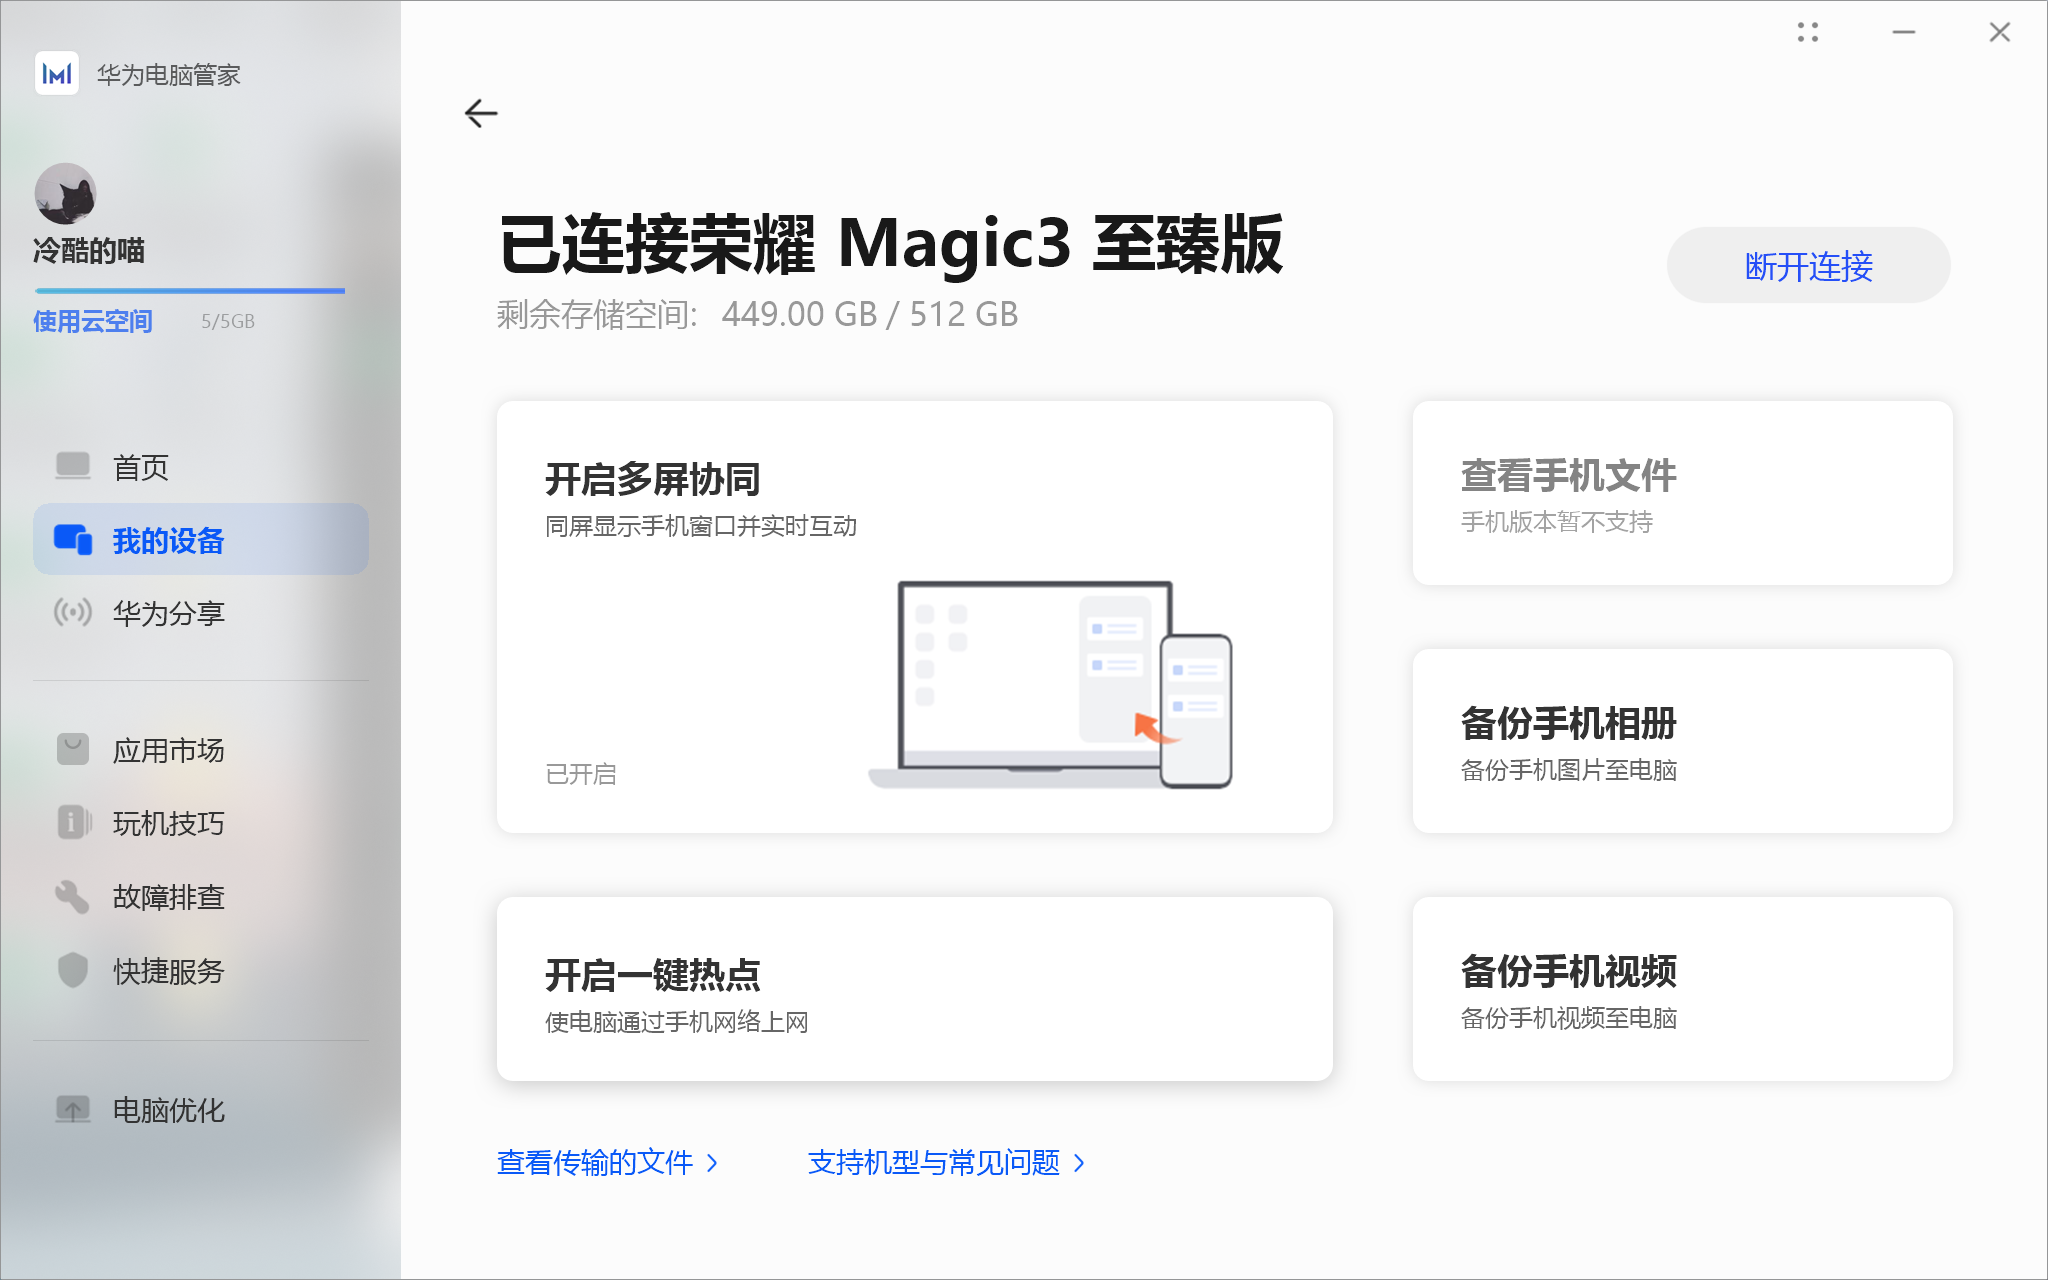The image size is (2048, 1280).
Task: Open 故障排查 section
Action: 201,896
